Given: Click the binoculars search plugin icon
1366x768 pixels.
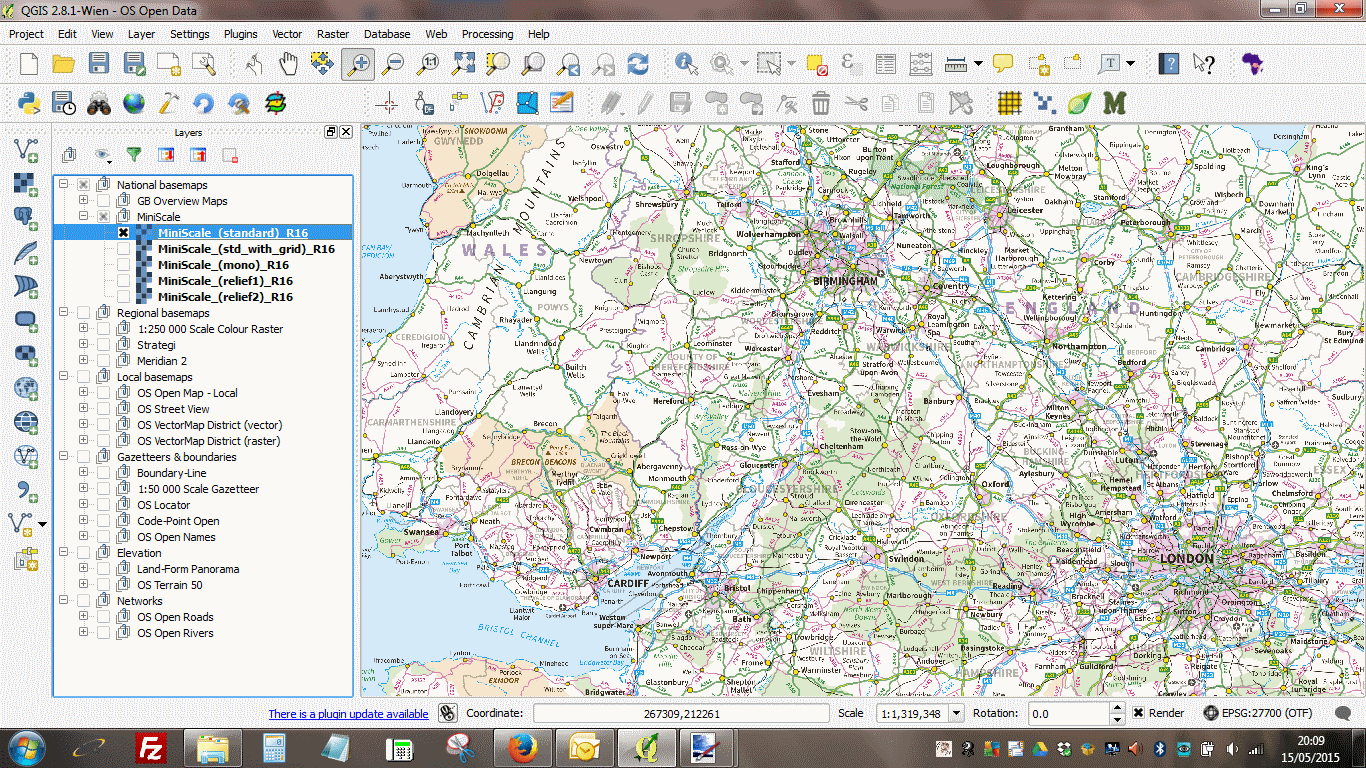Looking at the screenshot, I should (99, 102).
